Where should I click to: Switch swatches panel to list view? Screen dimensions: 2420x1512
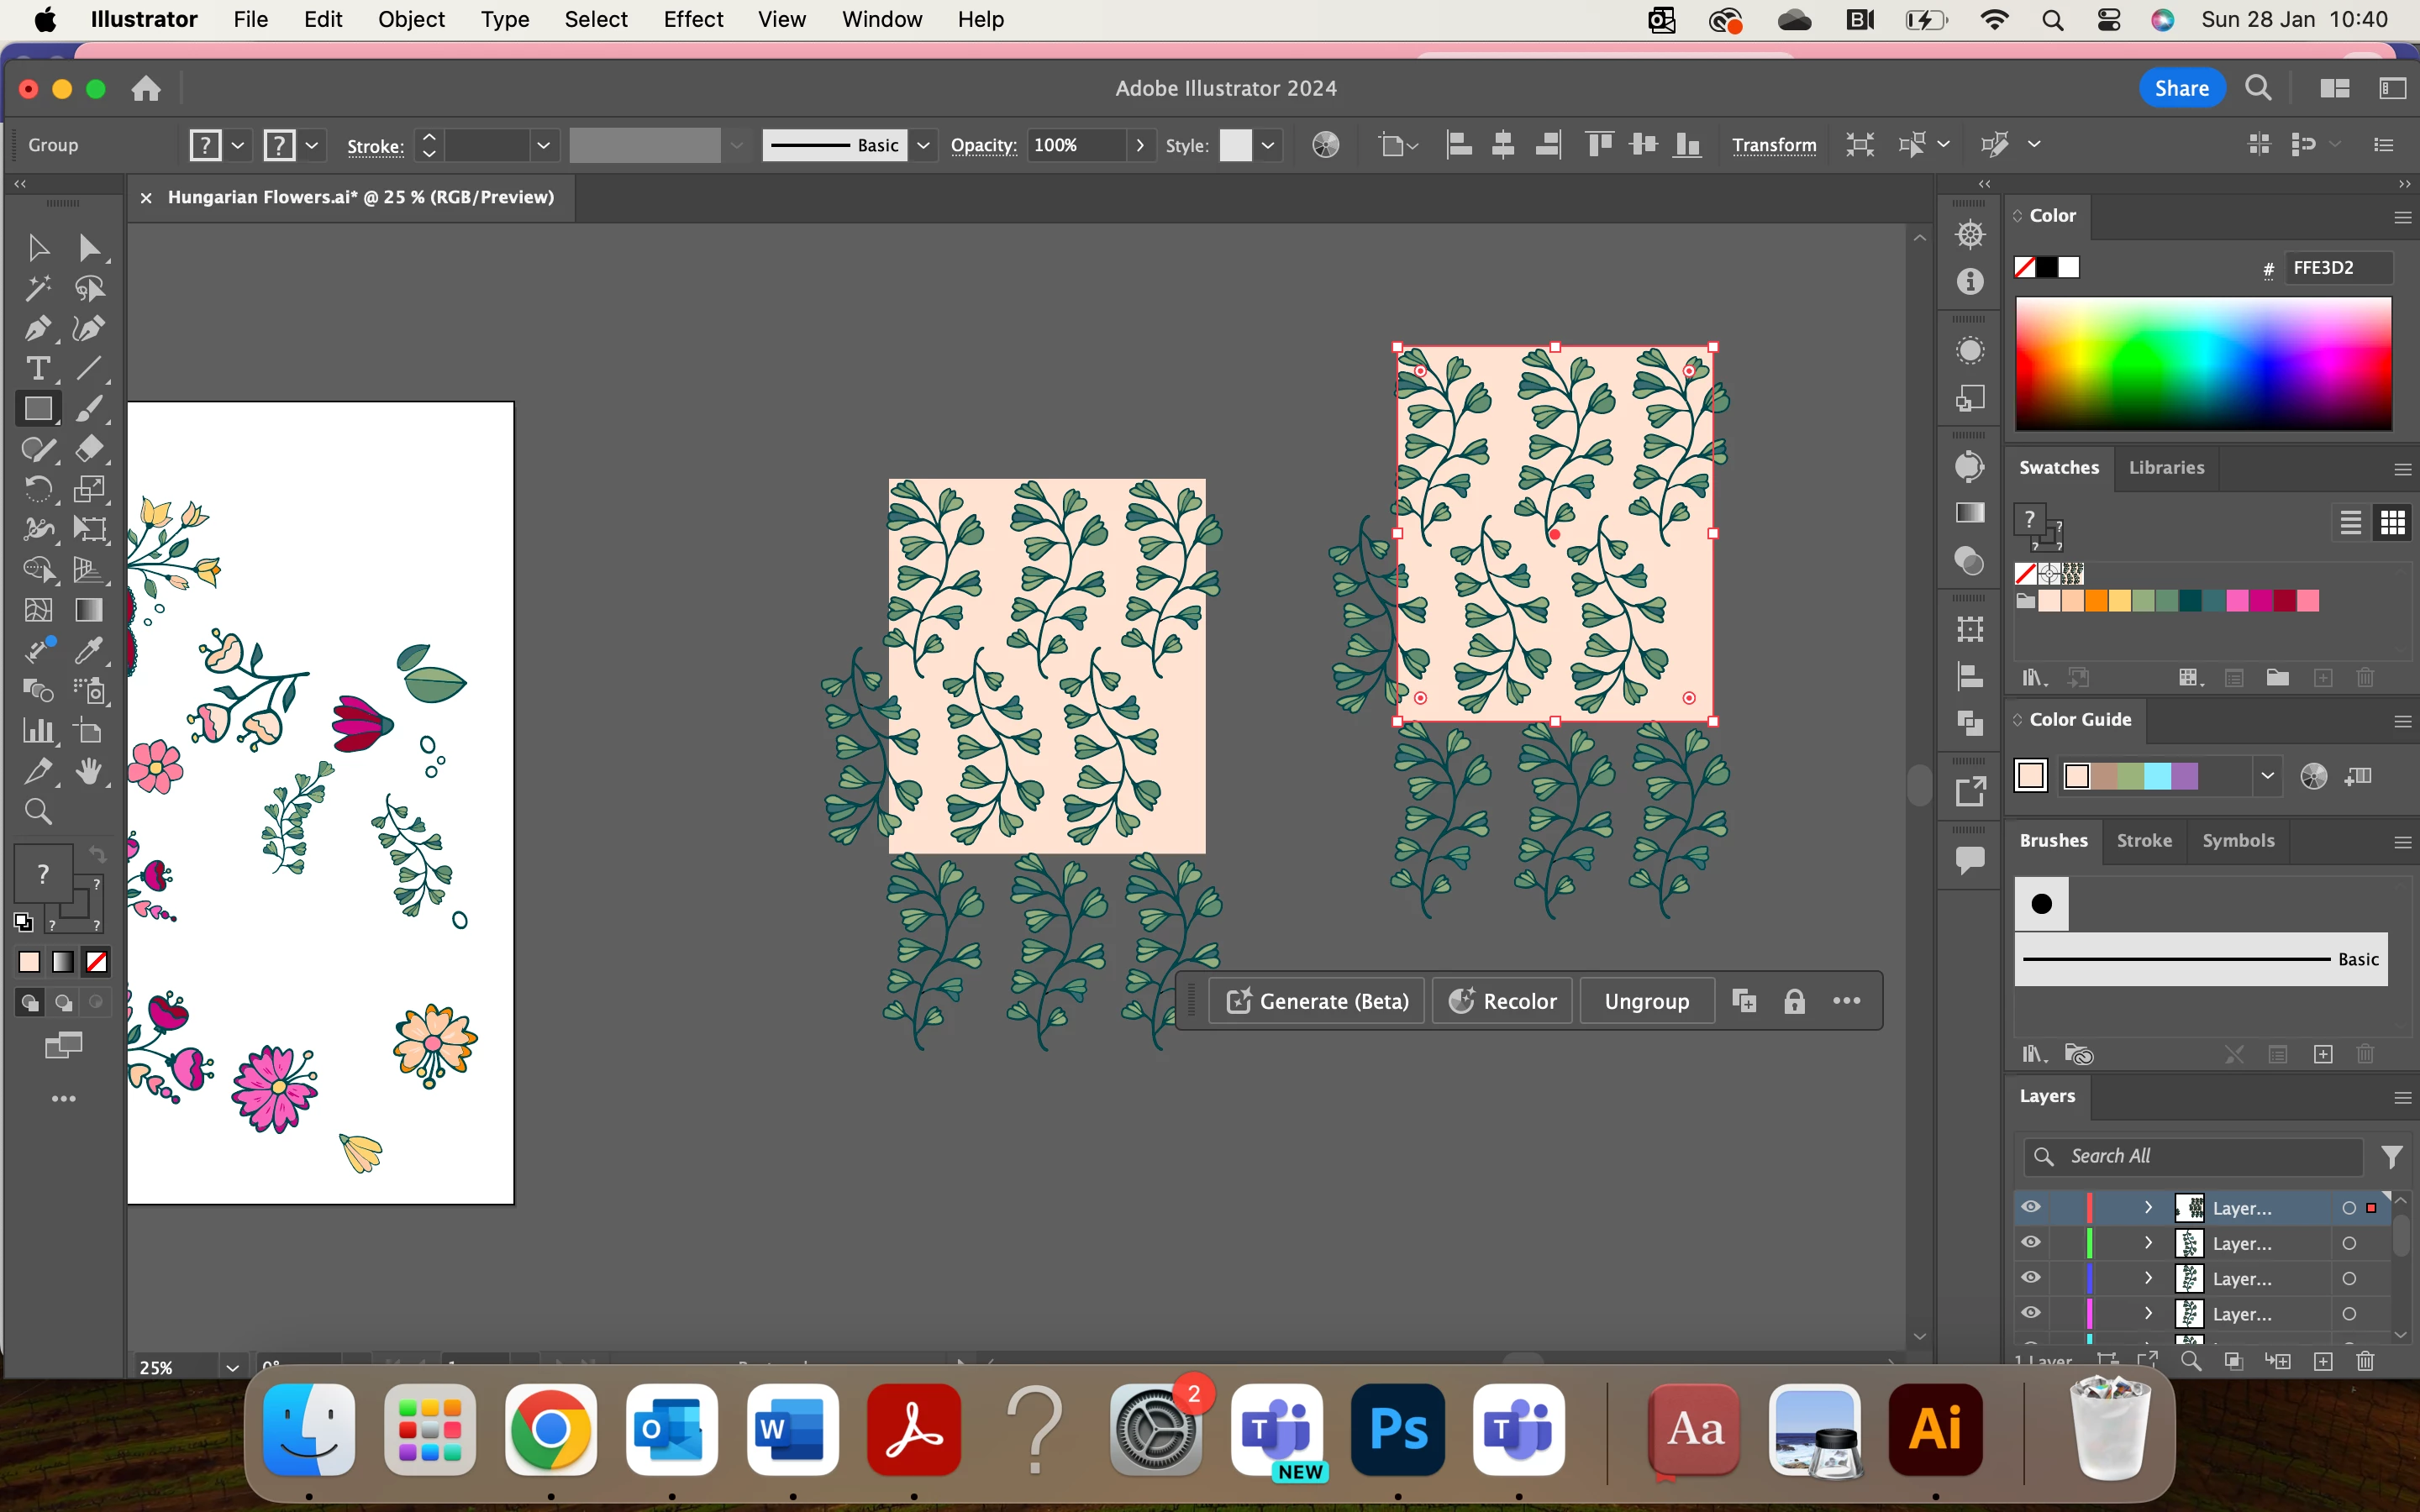[x=2350, y=522]
